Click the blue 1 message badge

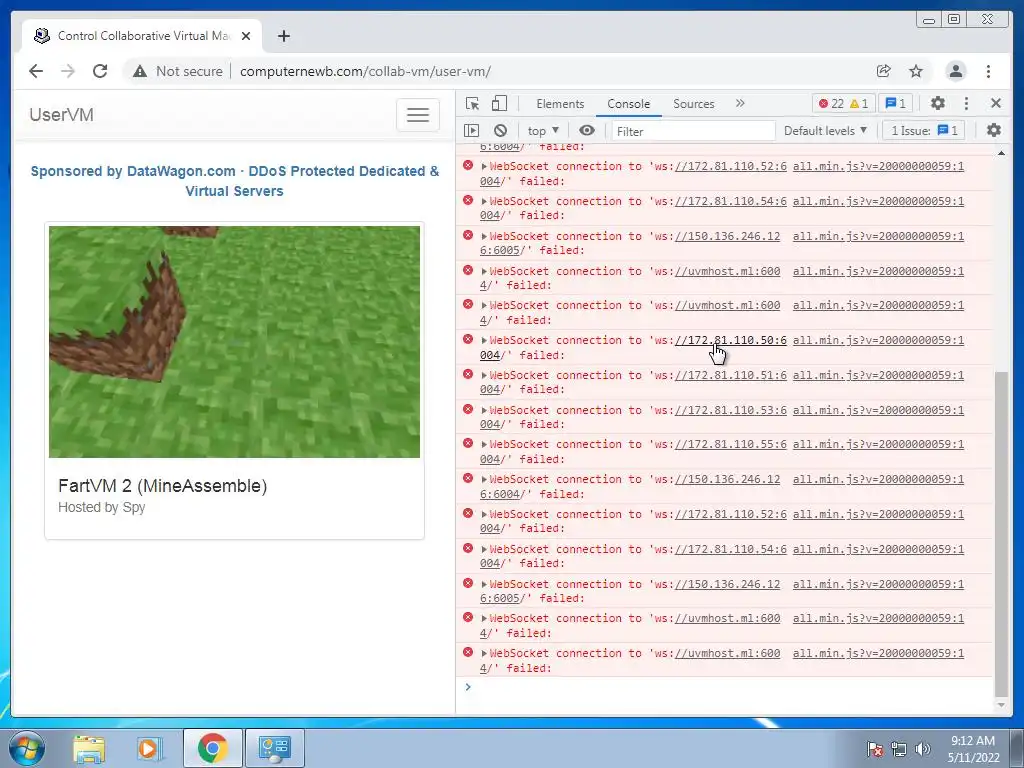click(896, 103)
